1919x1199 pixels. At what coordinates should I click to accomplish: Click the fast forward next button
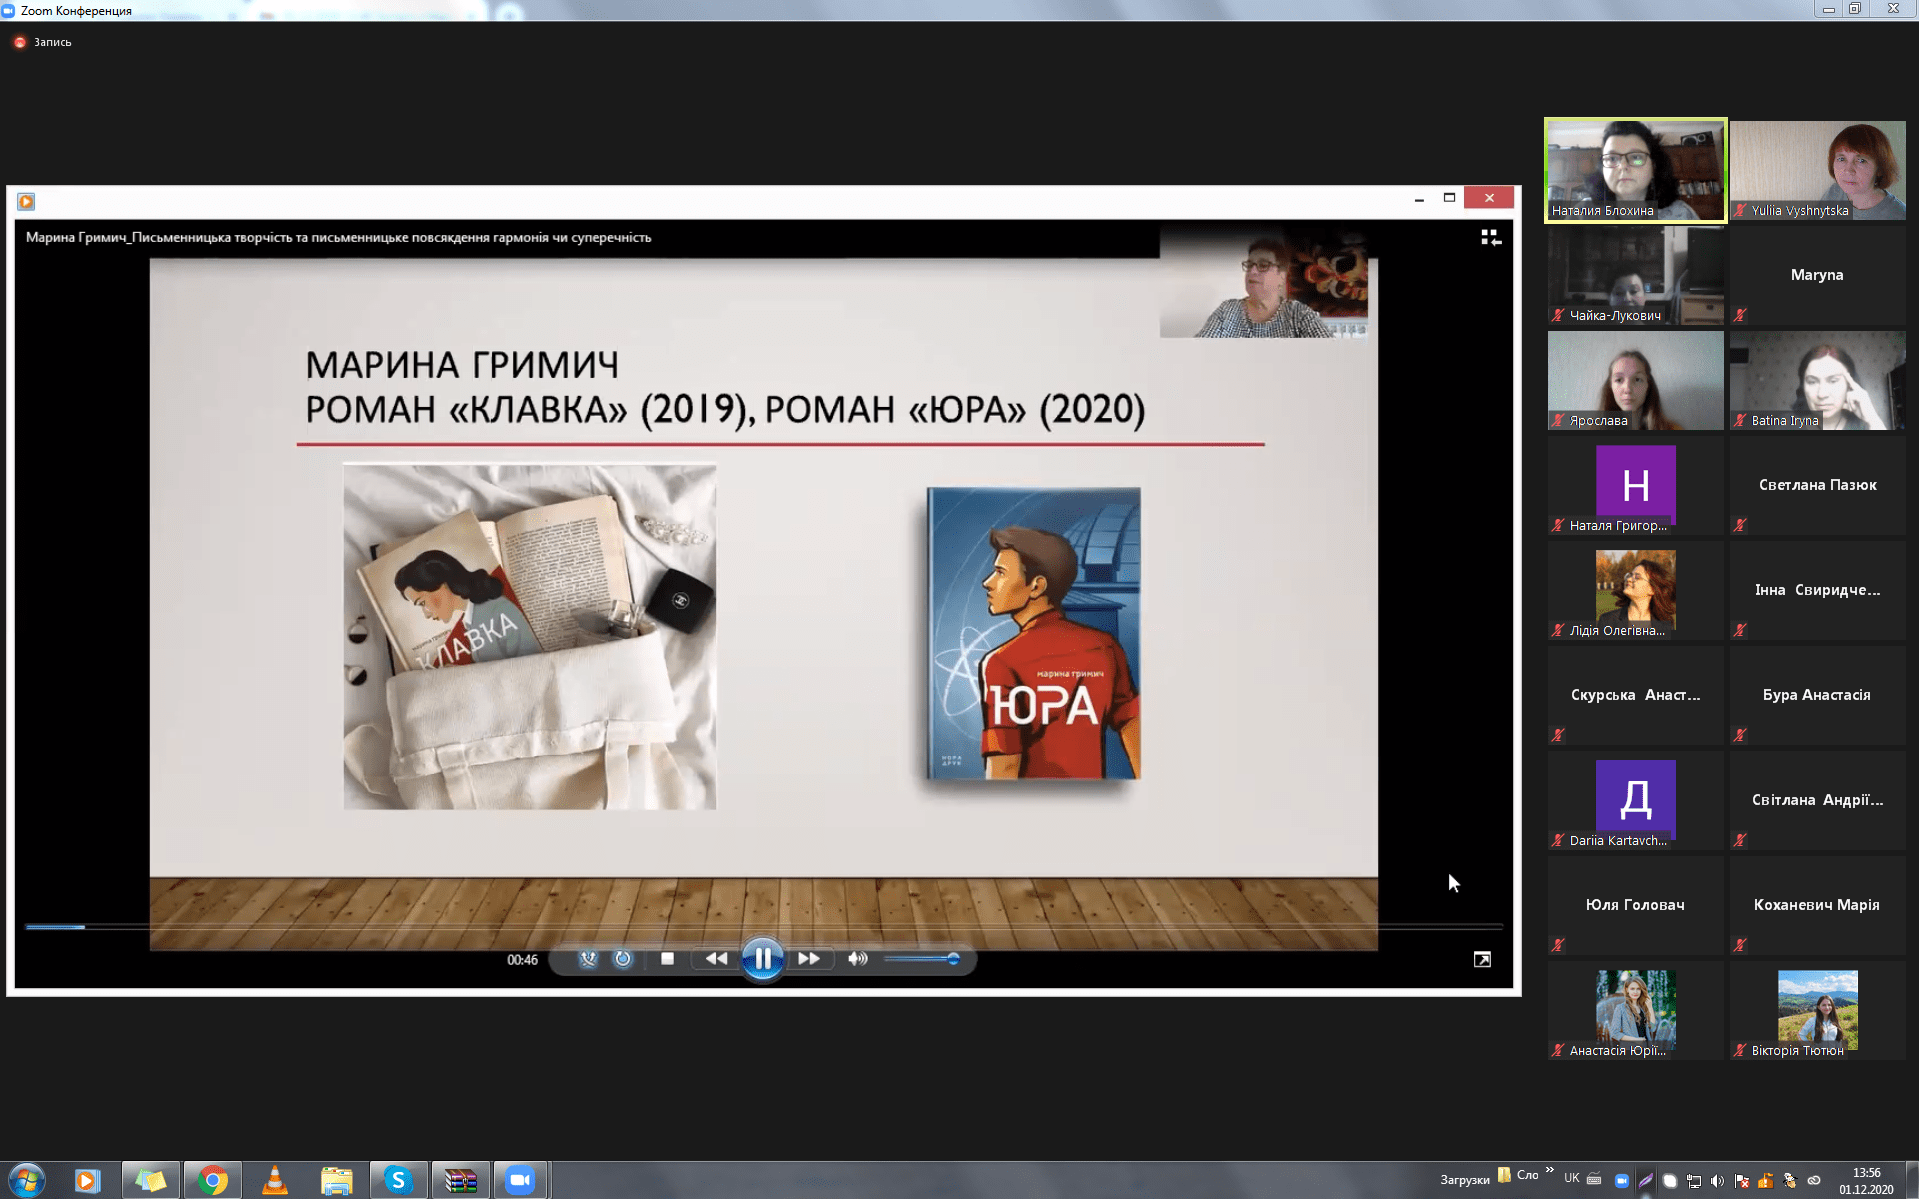(x=808, y=959)
